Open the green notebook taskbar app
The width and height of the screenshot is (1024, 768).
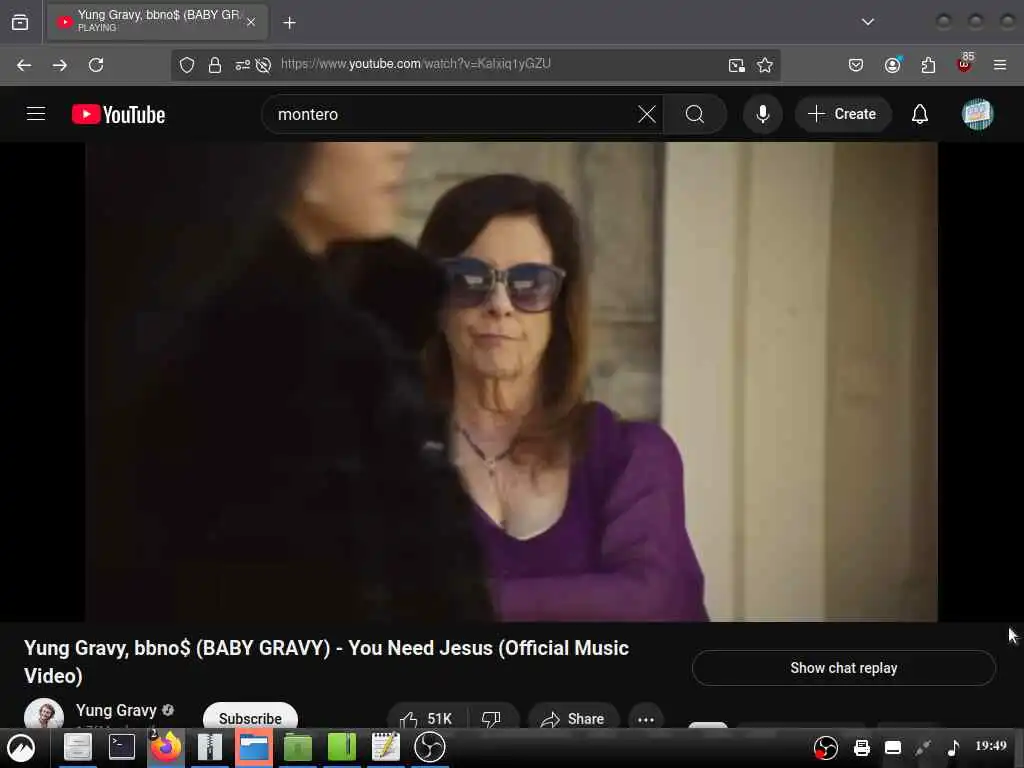342,747
